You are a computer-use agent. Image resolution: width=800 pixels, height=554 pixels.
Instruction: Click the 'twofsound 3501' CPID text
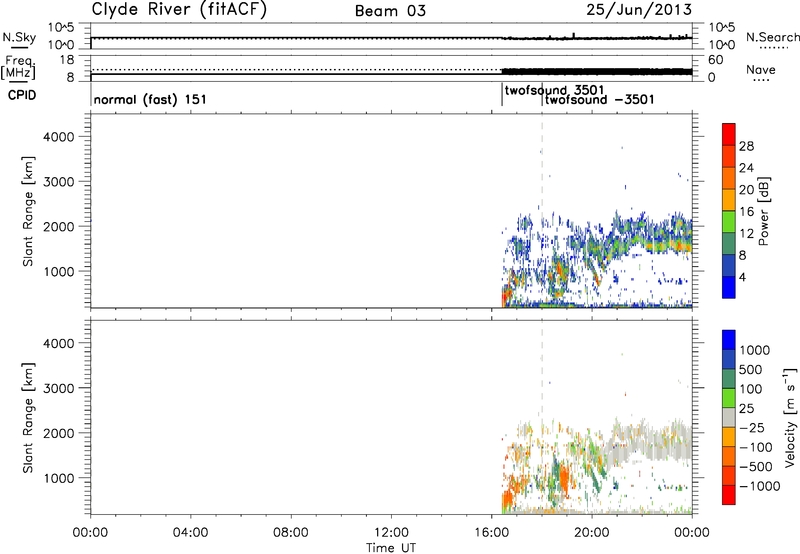click(555, 90)
